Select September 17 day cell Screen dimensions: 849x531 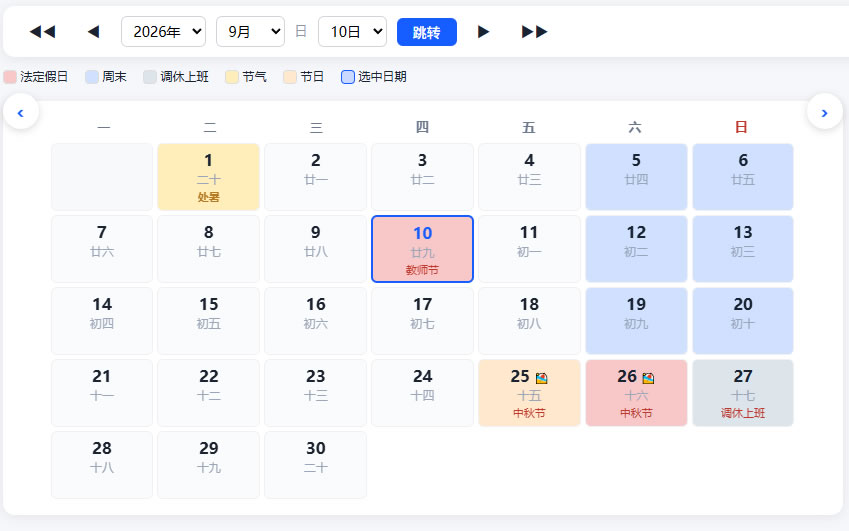[x=422, y=321]
